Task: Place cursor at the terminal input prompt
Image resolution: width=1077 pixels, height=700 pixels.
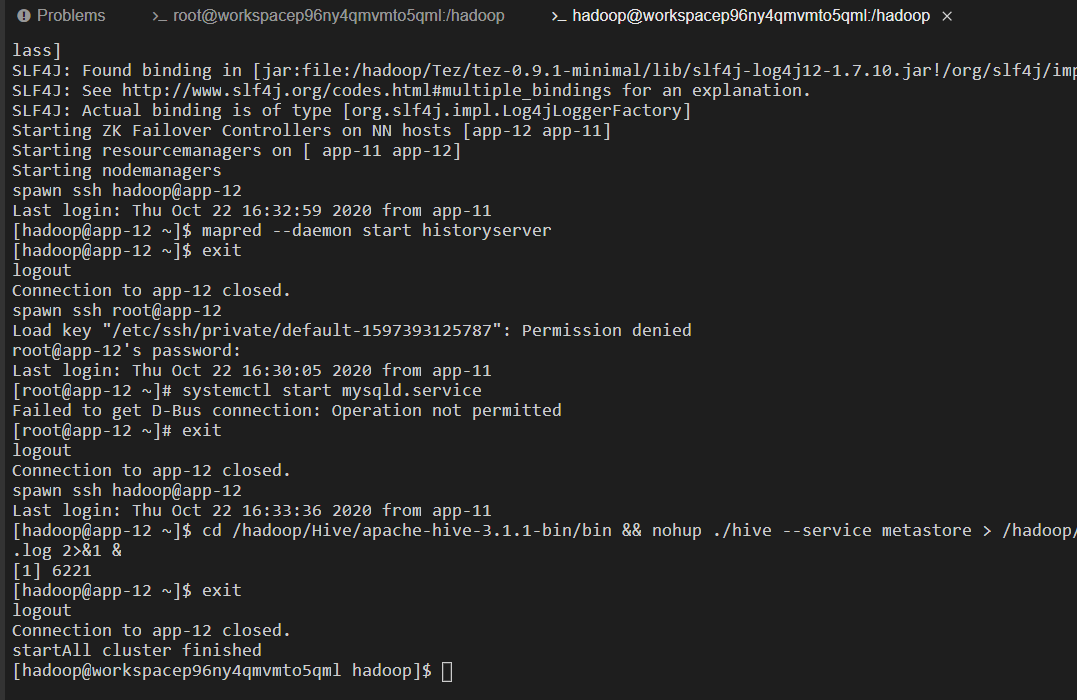Action: (x=446, y=671)
